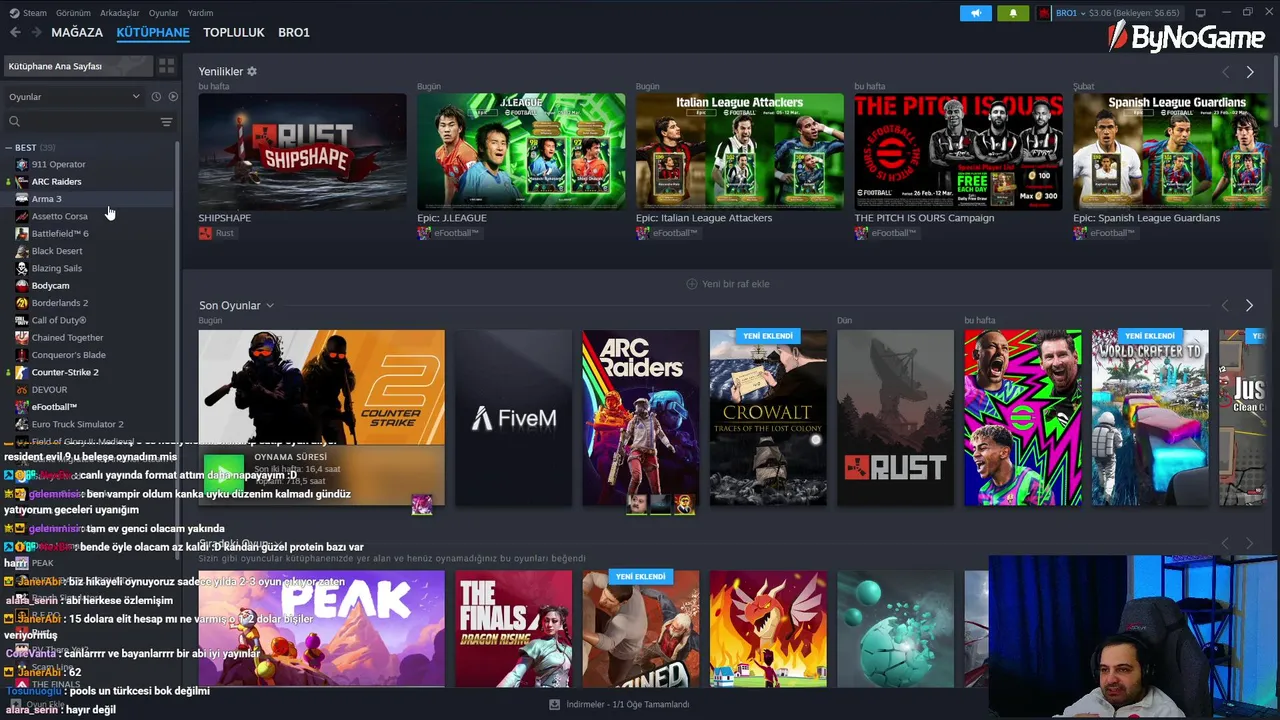Open advanced filter options icon
Viewport: 1280px width, 720px height.
tap(166, 121)
